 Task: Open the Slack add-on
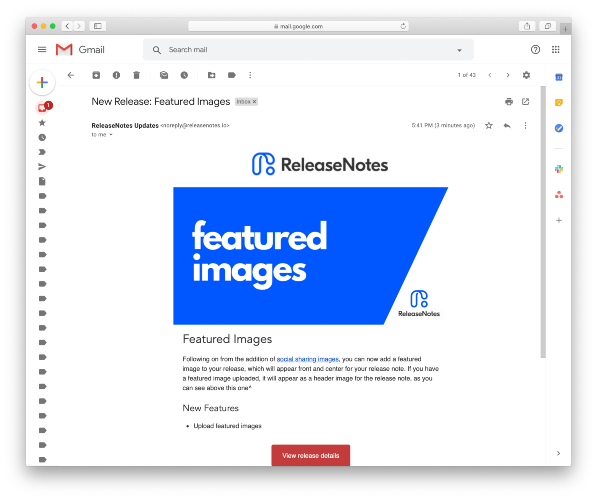pyautogui.click(x=559, y=169)
